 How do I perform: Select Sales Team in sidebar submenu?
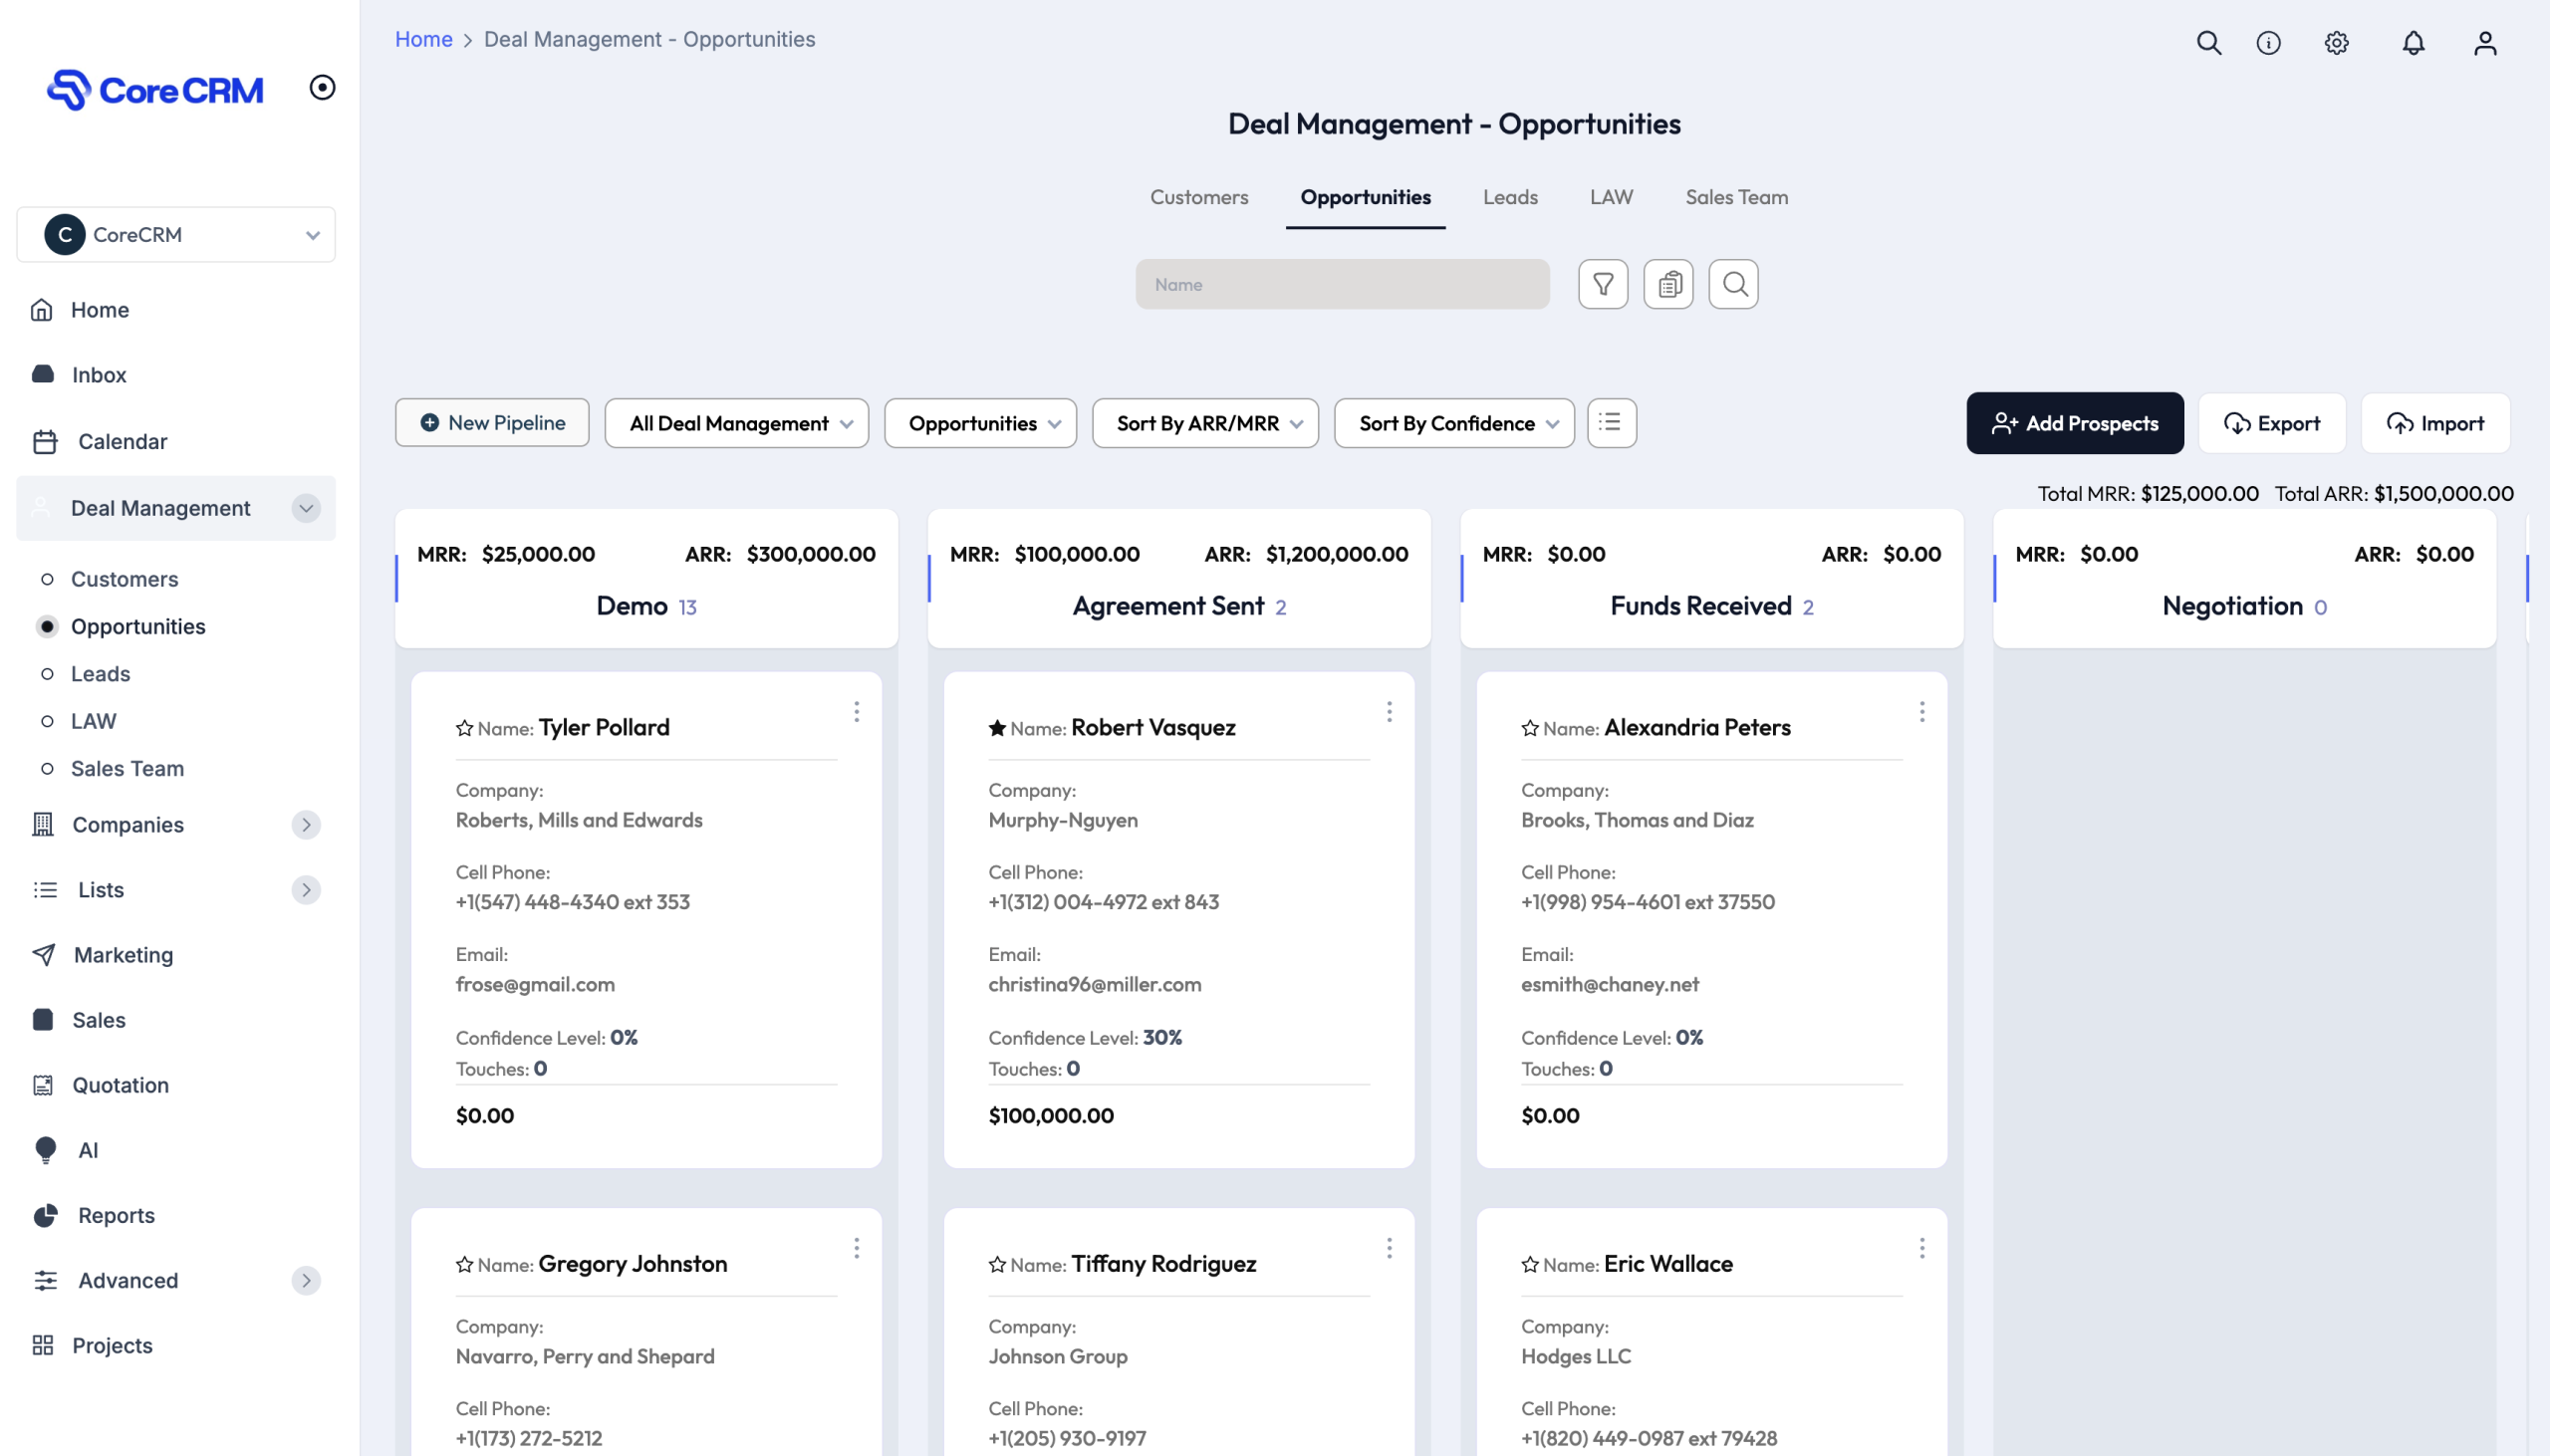pos(127,769)
